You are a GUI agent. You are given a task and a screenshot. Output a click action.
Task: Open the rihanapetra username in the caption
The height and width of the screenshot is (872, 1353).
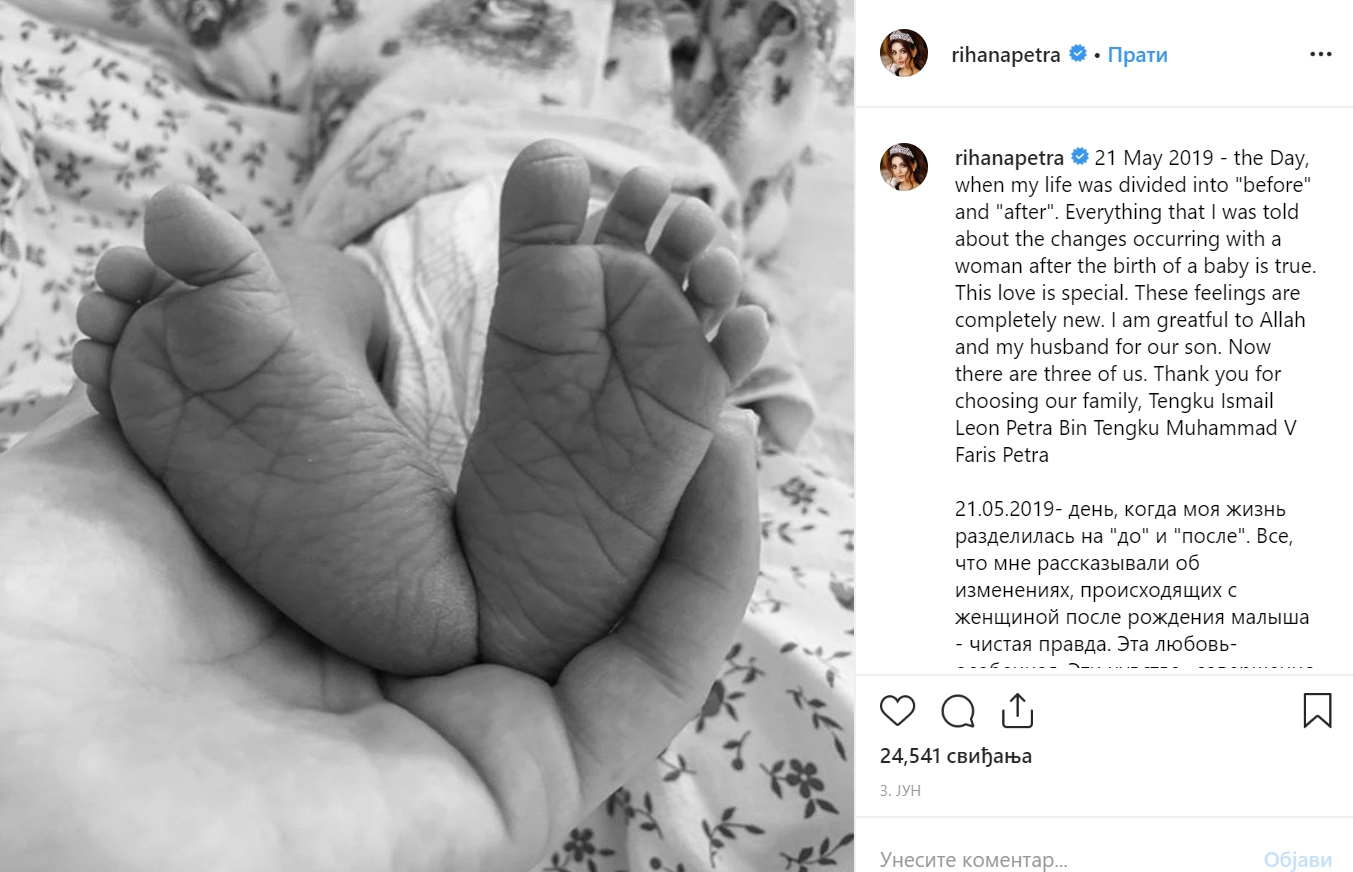pyautogui.click(x=1009, y=157)
